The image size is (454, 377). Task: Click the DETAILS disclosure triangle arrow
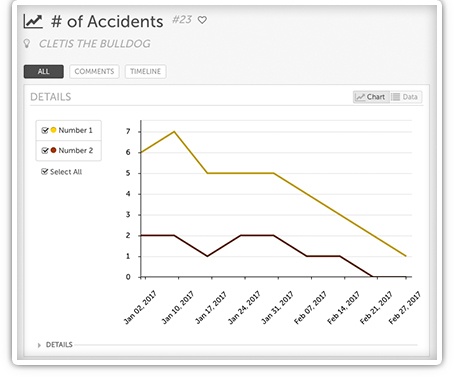tap(39, 345)
